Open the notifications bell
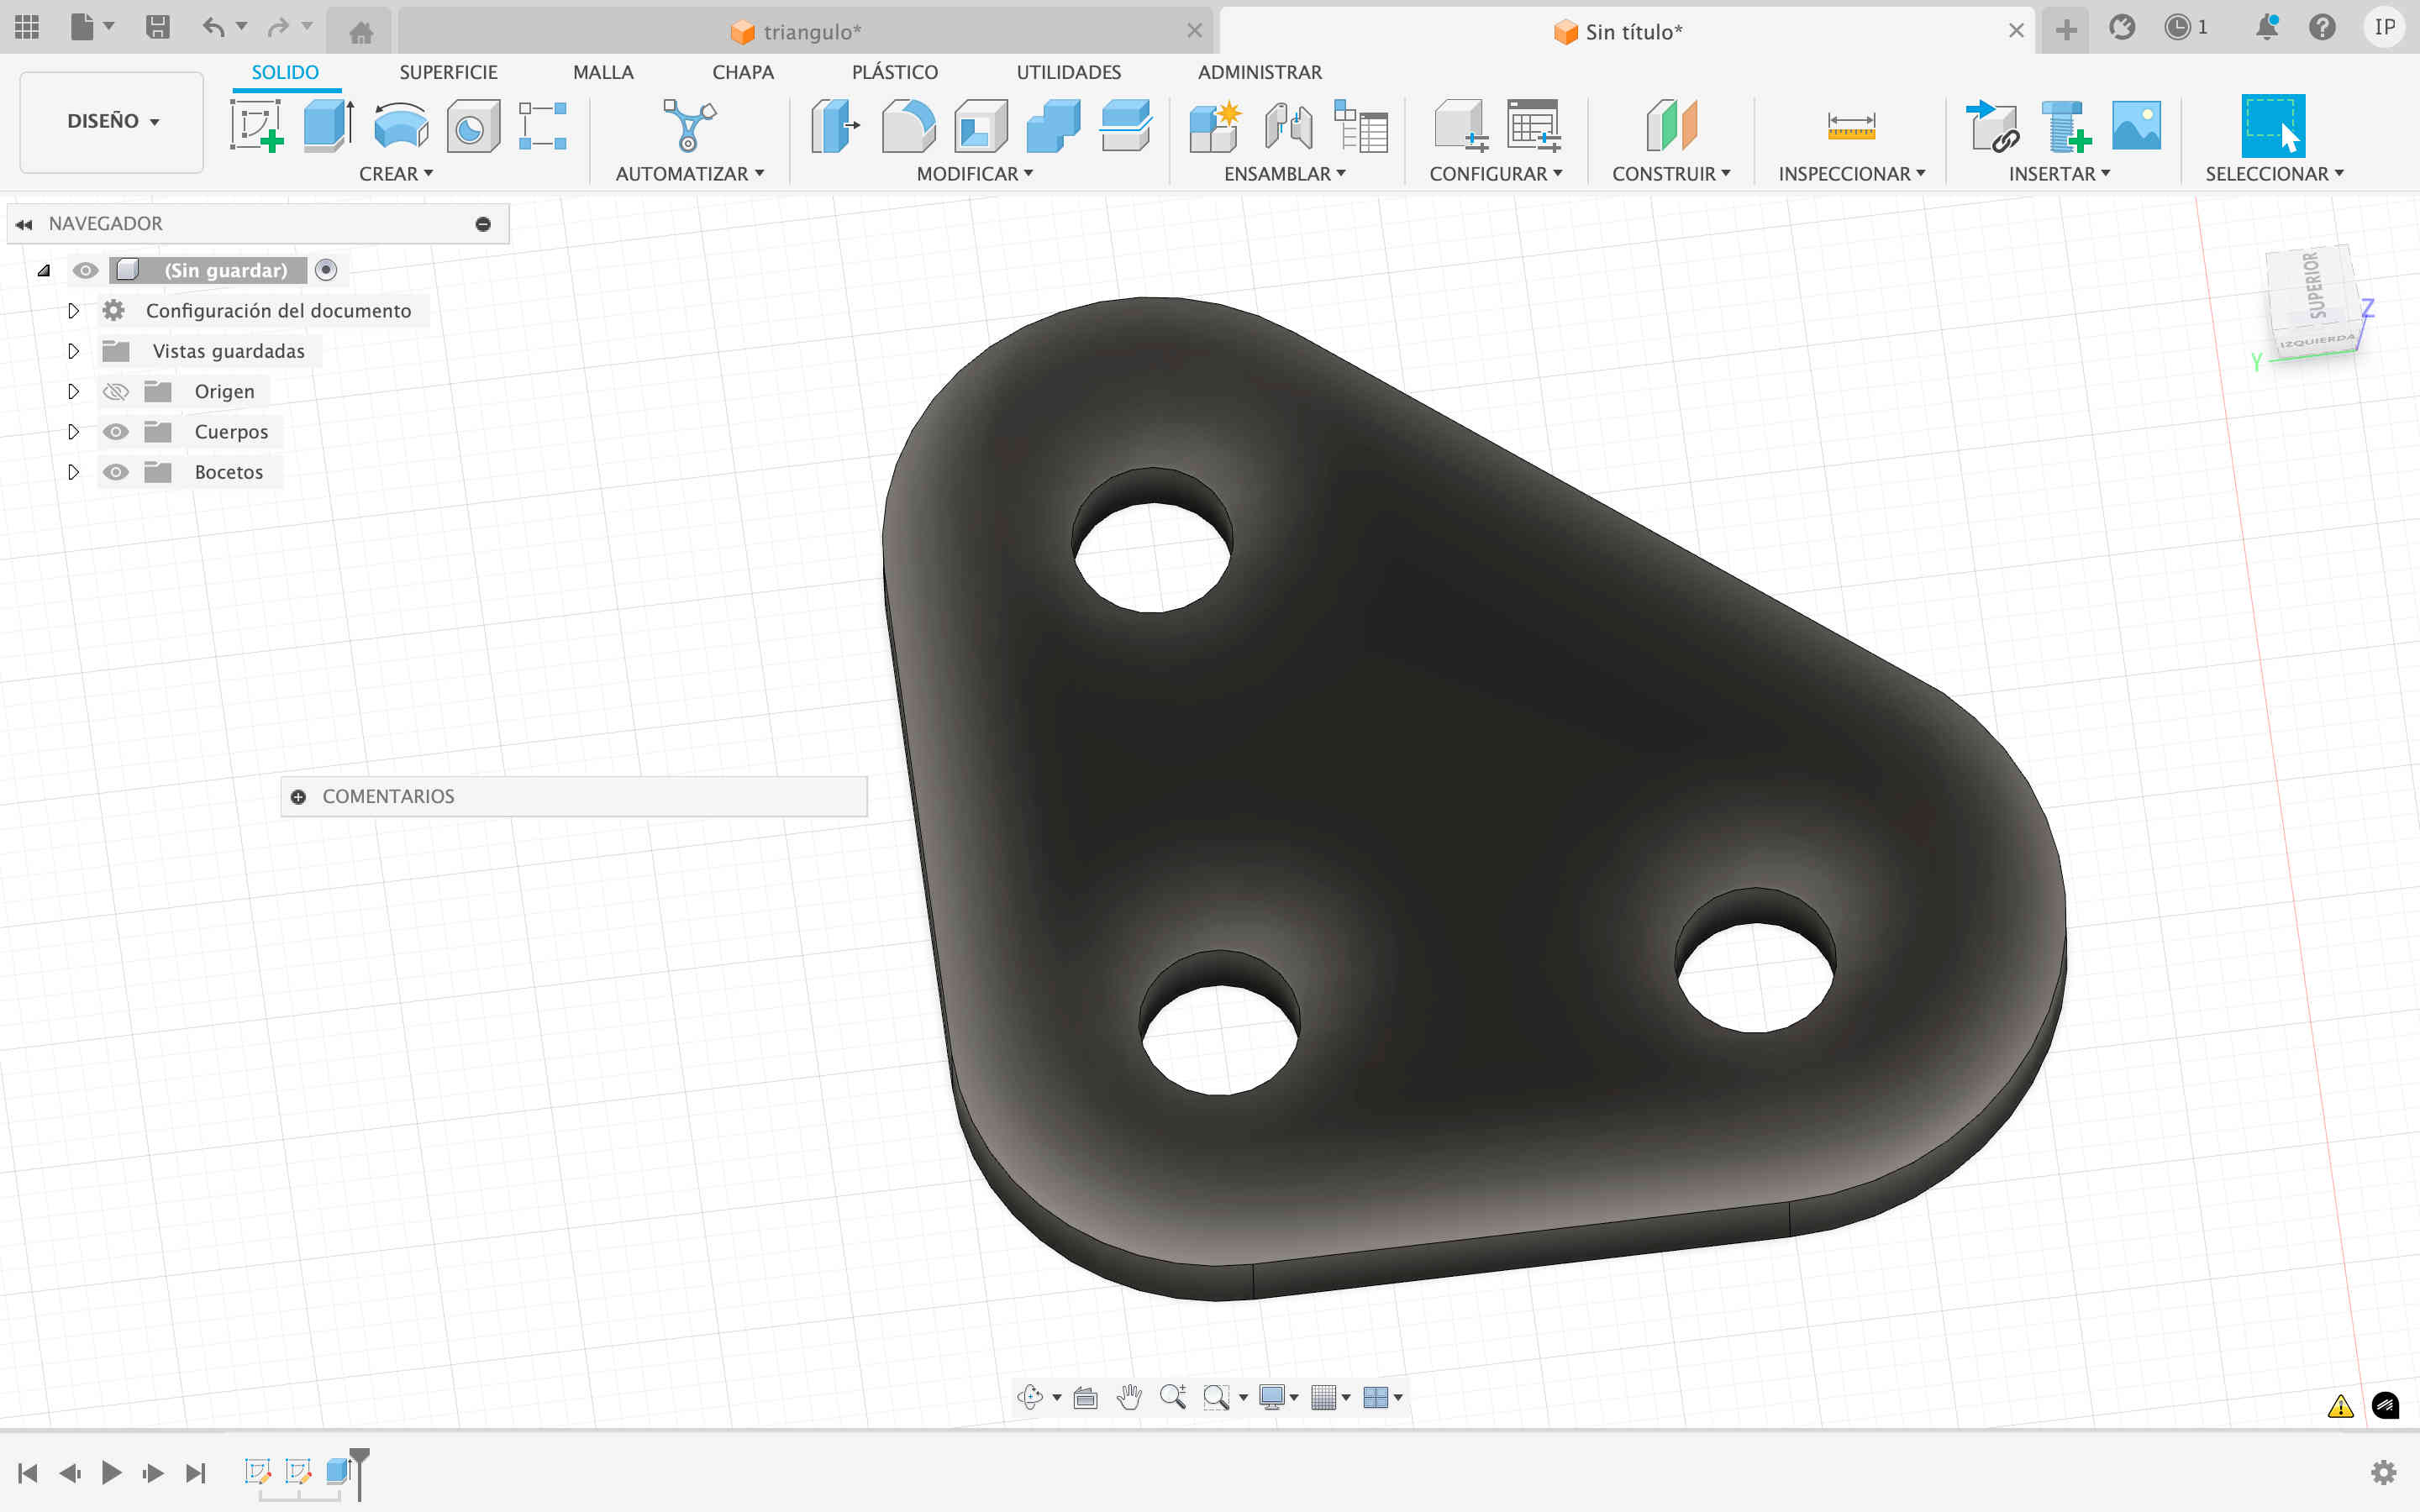Screen dimensions: 2420x1512 [2267, 27]
